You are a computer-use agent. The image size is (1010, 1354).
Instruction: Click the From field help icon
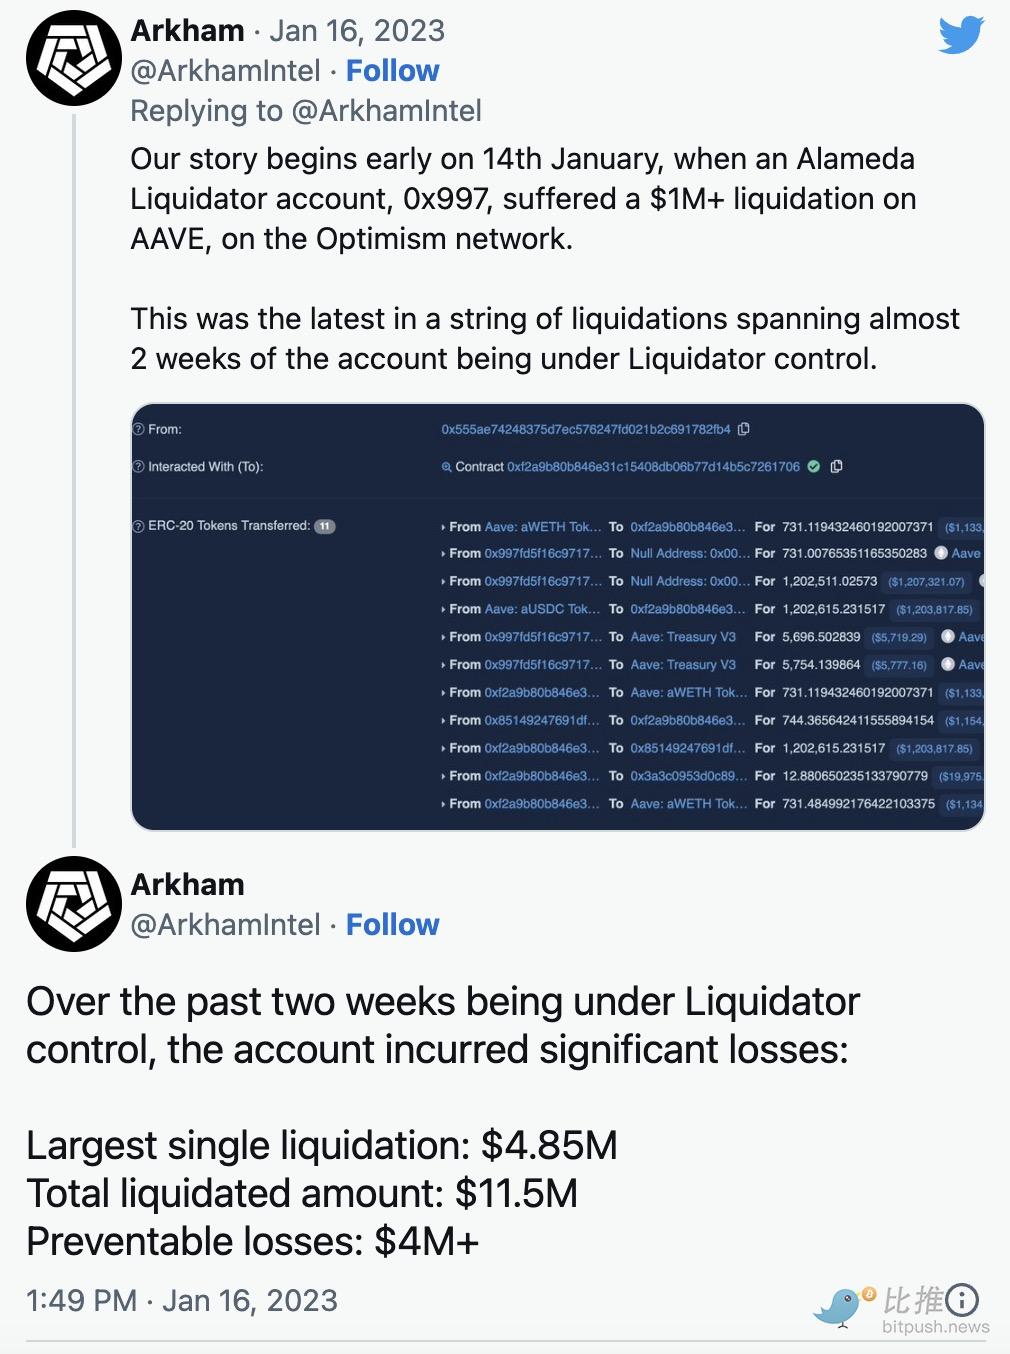point(139,429)
